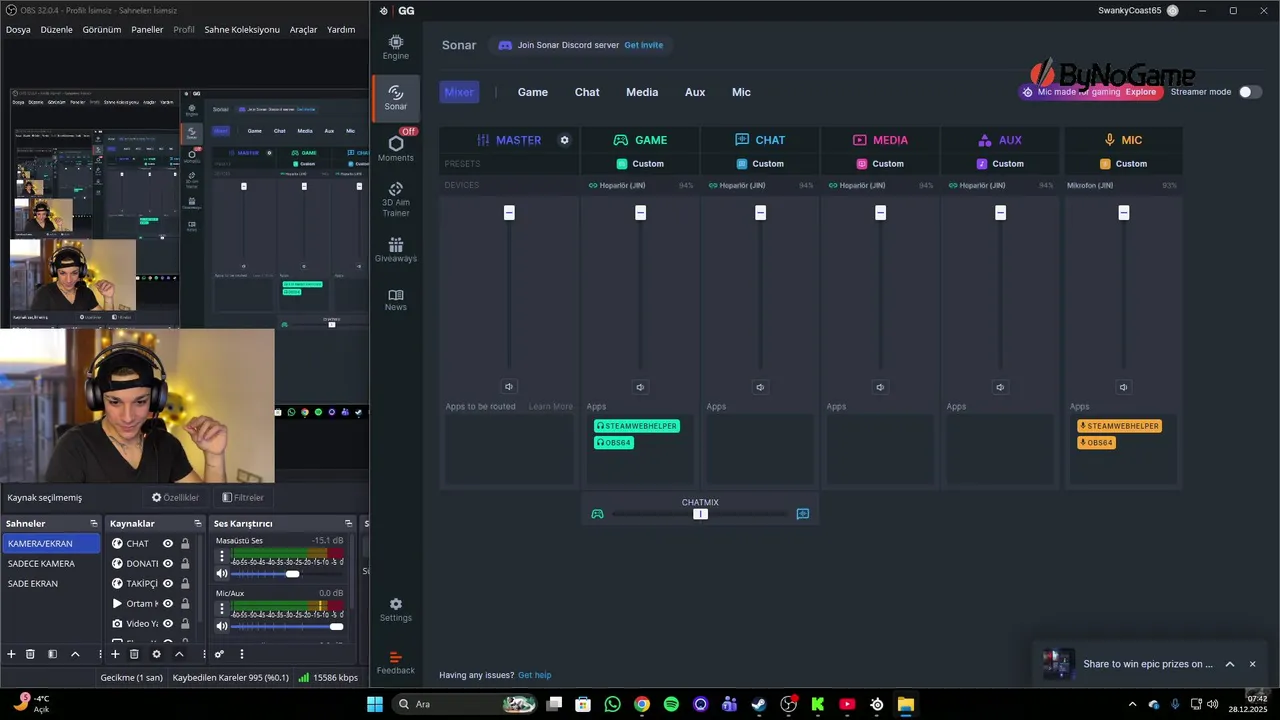Open Spotify from the taskbar

tap(671, 704)
